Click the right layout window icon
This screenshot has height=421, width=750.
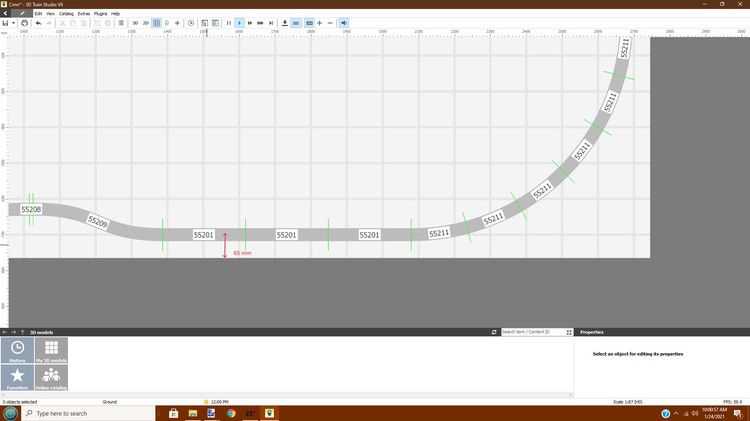pos(215,23)
